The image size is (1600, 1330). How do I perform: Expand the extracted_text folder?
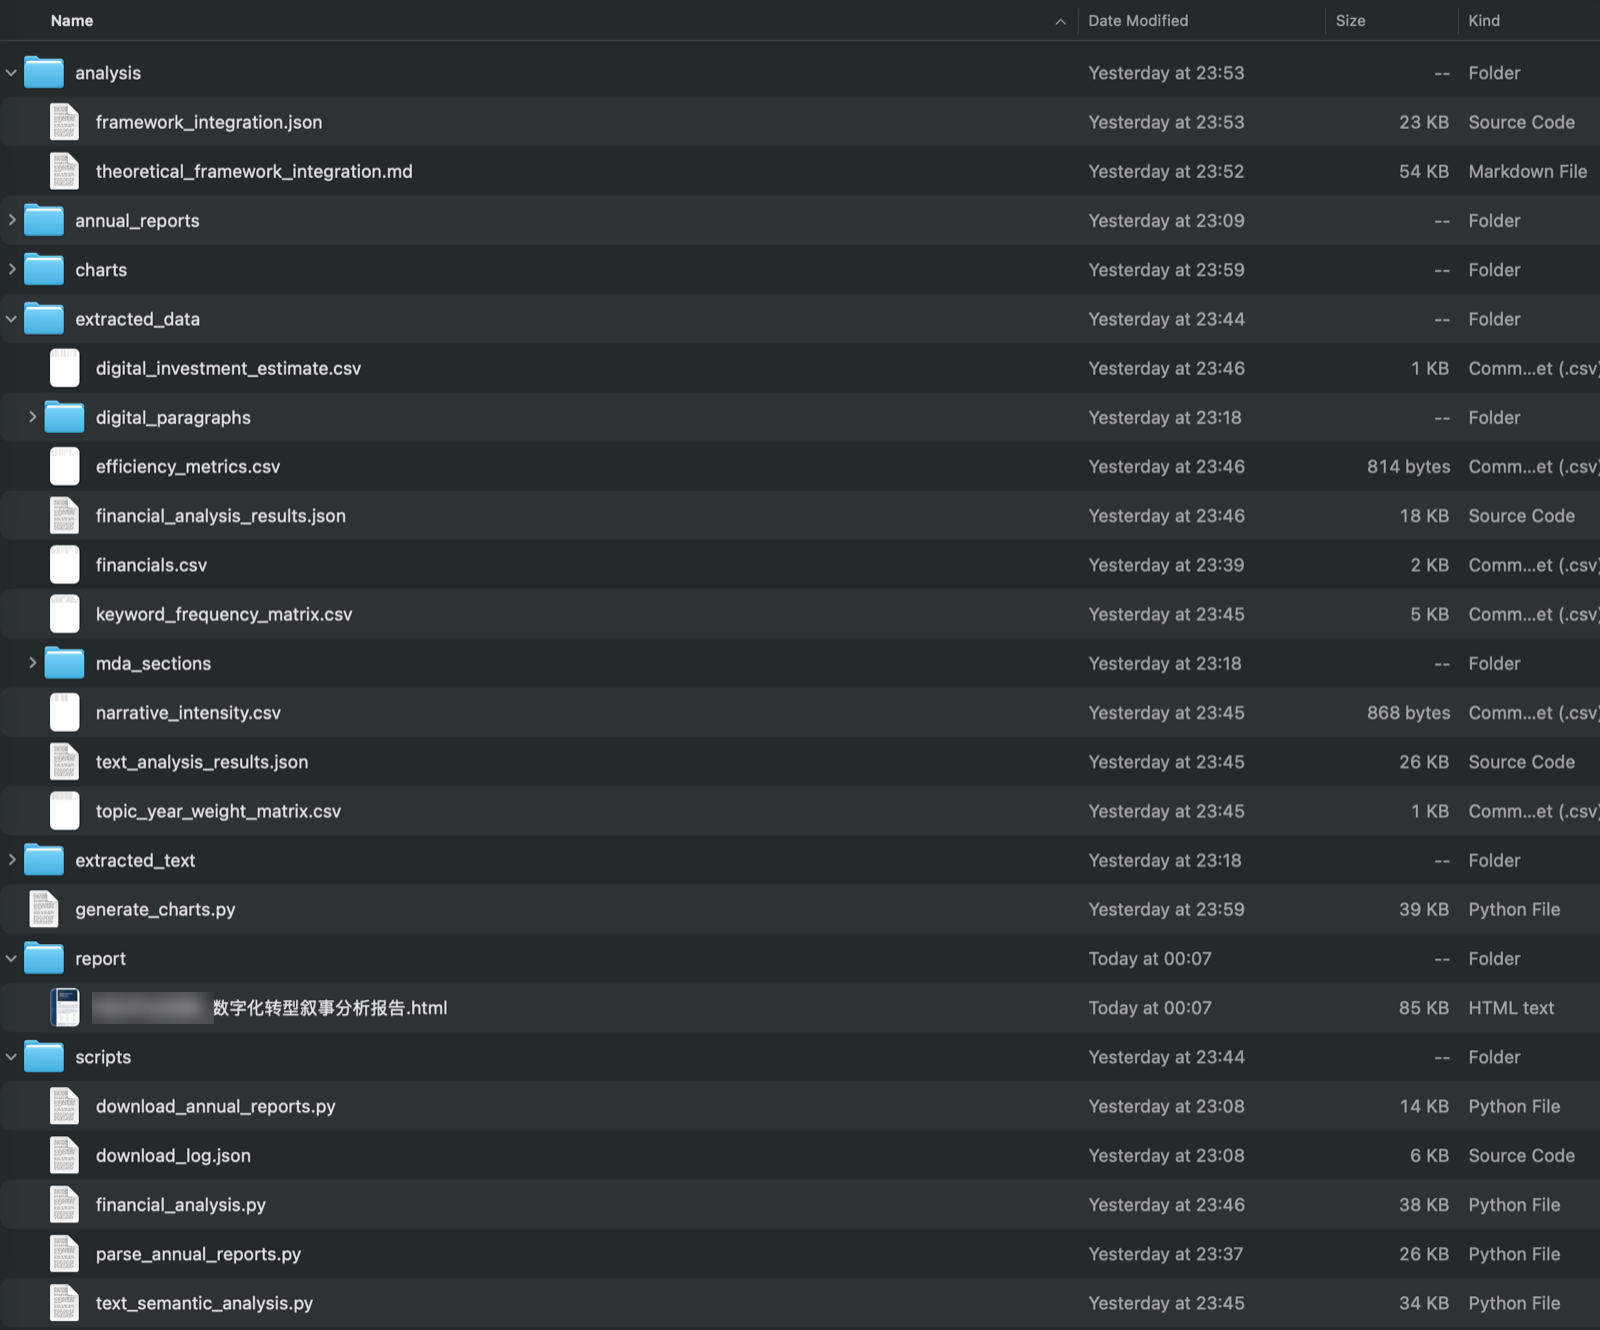[11, 860]
